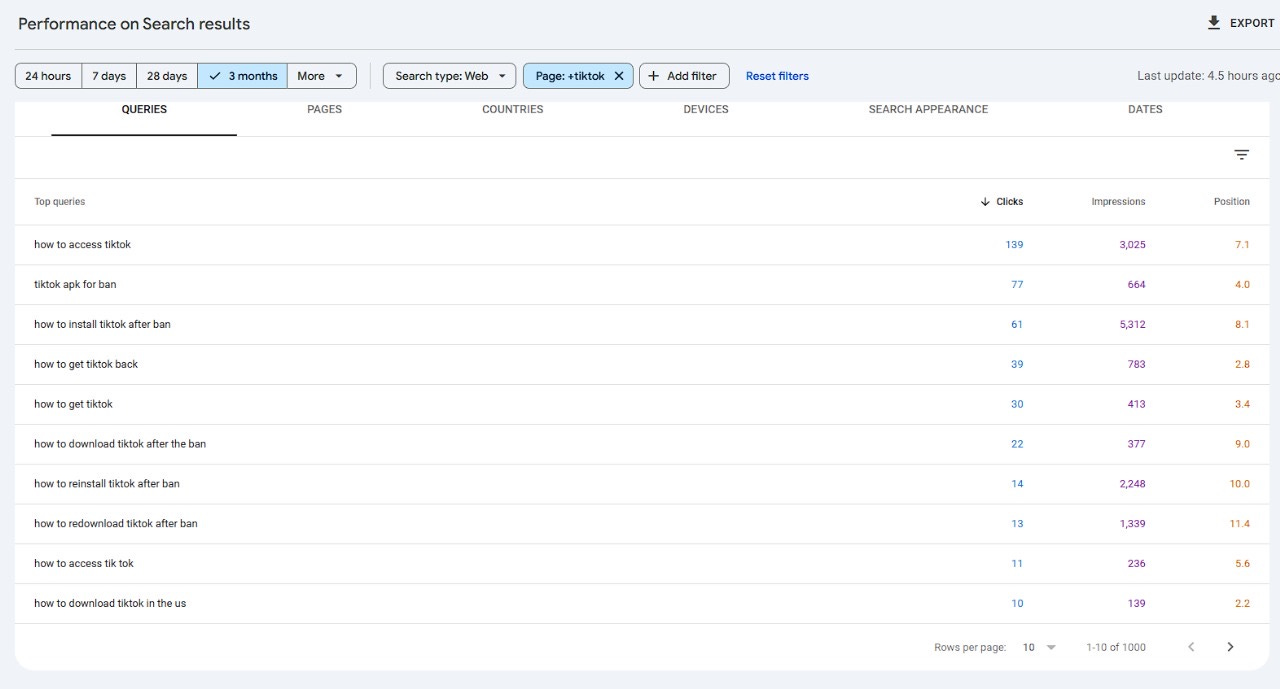Switch to the Queries tab
Viewport: 1280px width, 689px height.
tap(144, 109)
